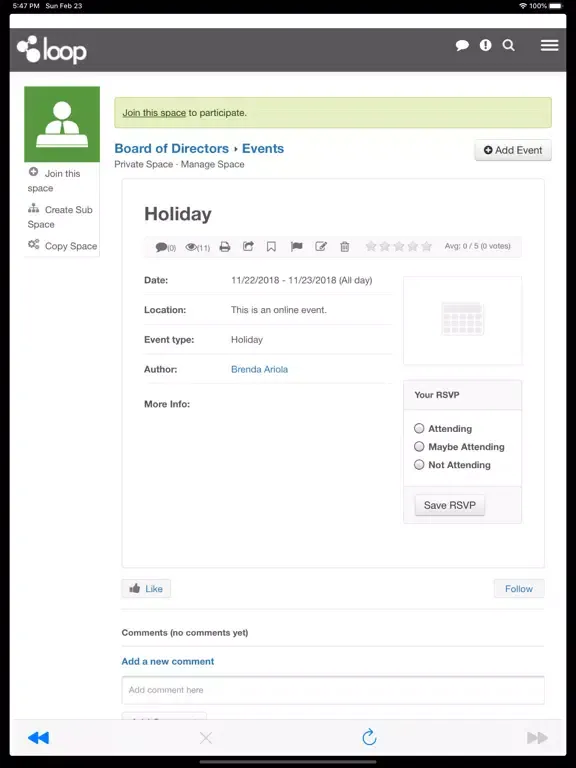Image resolution: width=576 pixels, height=768 pixels.
Task: Rate the event five stars
Action: tap(427, 246)
